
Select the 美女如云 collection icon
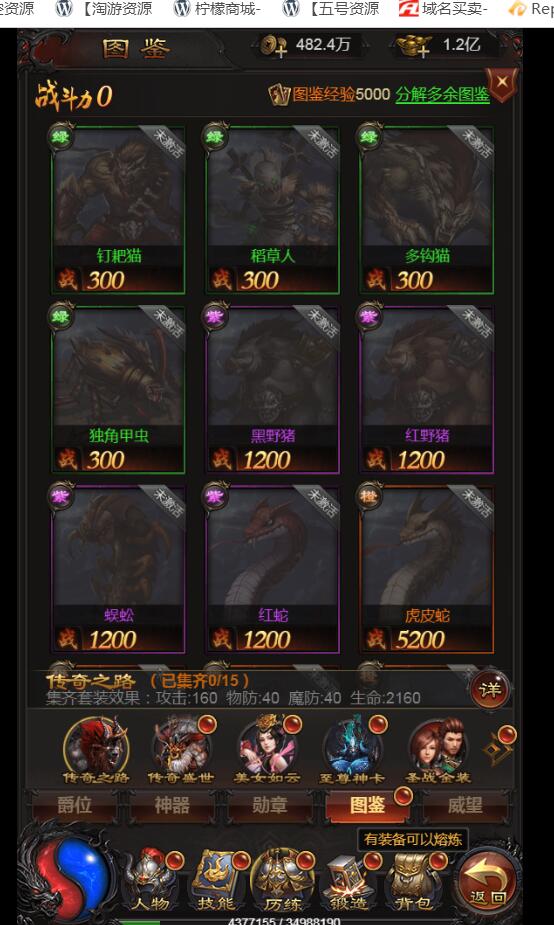tap(267, 750)
